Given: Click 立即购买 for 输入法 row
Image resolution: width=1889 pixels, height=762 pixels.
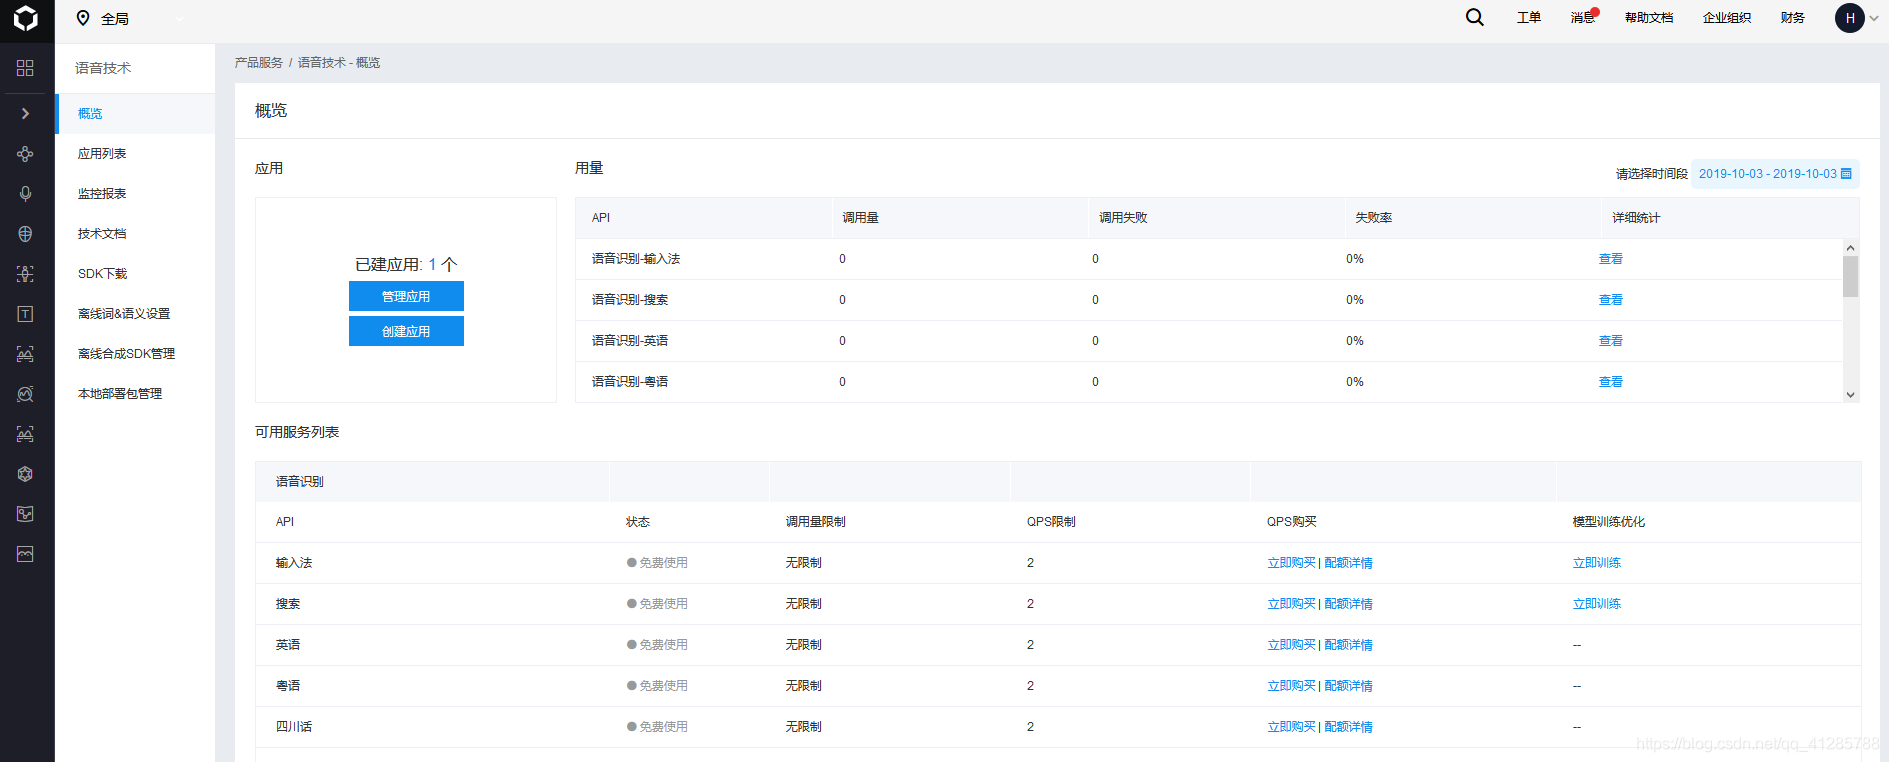Looking at the screenshot, I should [1291, 563].
